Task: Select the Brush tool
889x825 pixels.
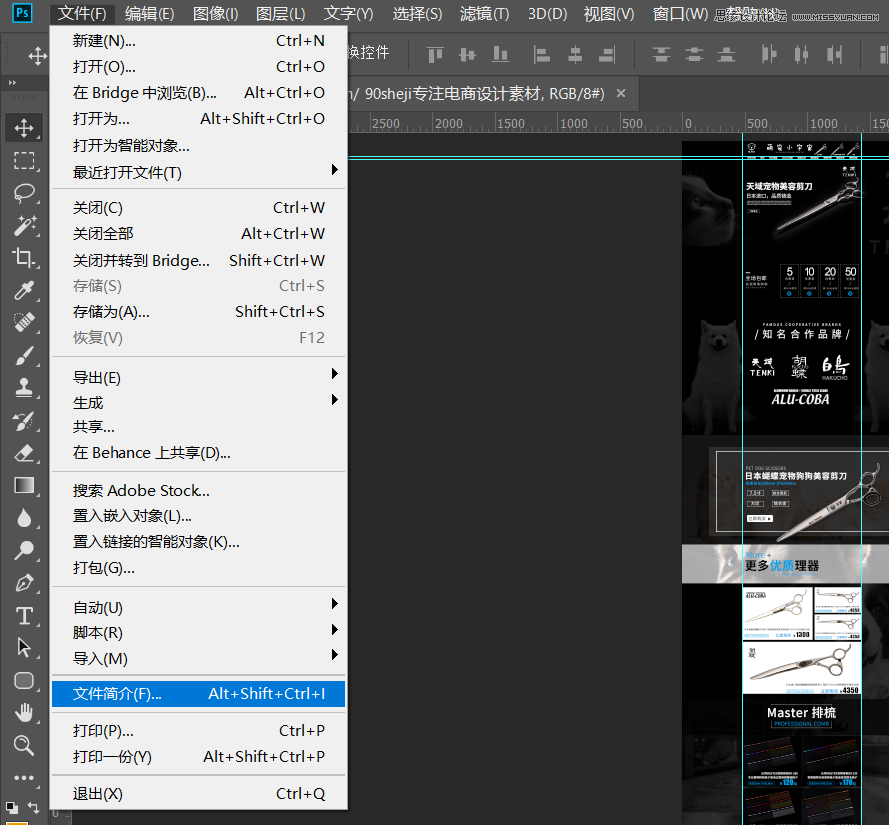Action: click(24, 355)
